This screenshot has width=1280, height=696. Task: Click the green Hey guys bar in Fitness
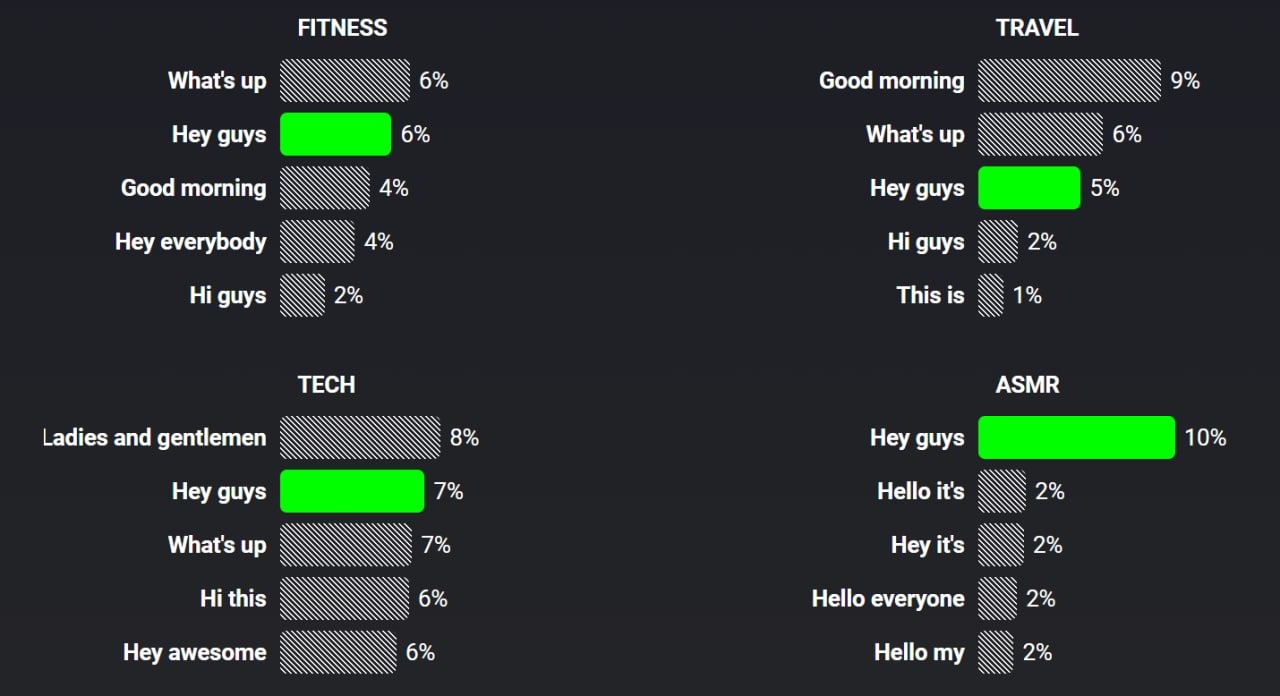(x=335, y=134)
